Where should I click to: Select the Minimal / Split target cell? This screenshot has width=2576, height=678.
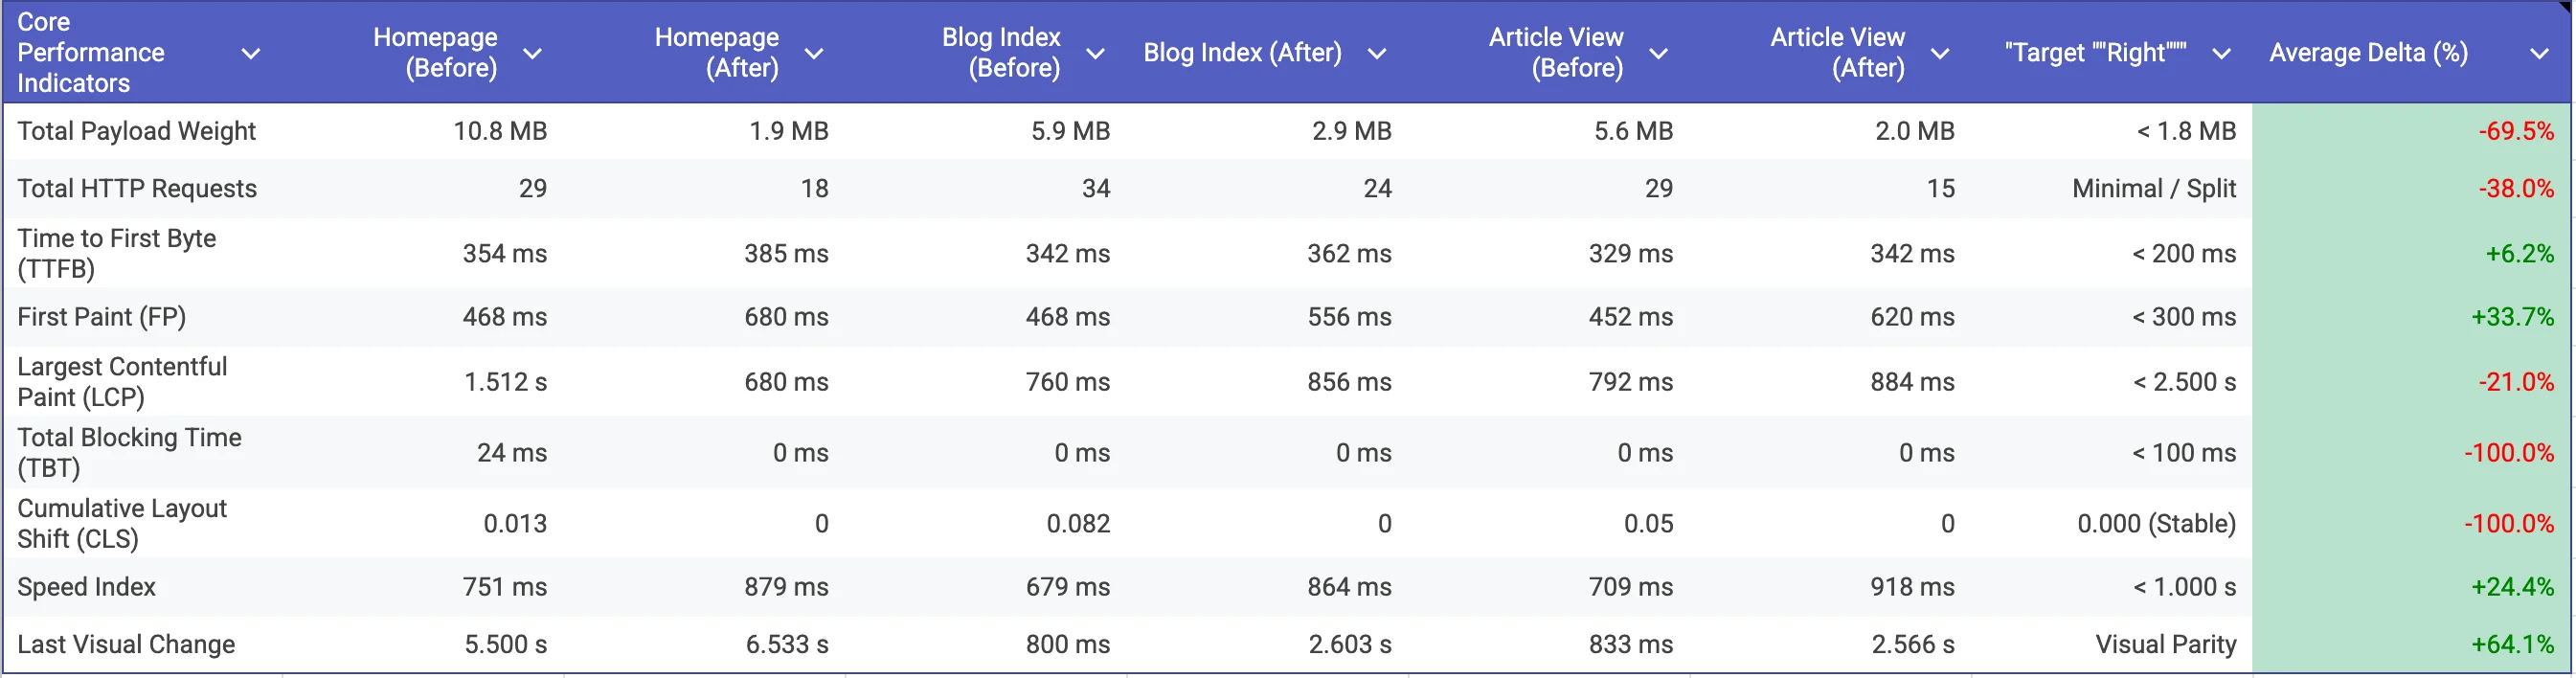(2154, 188)
